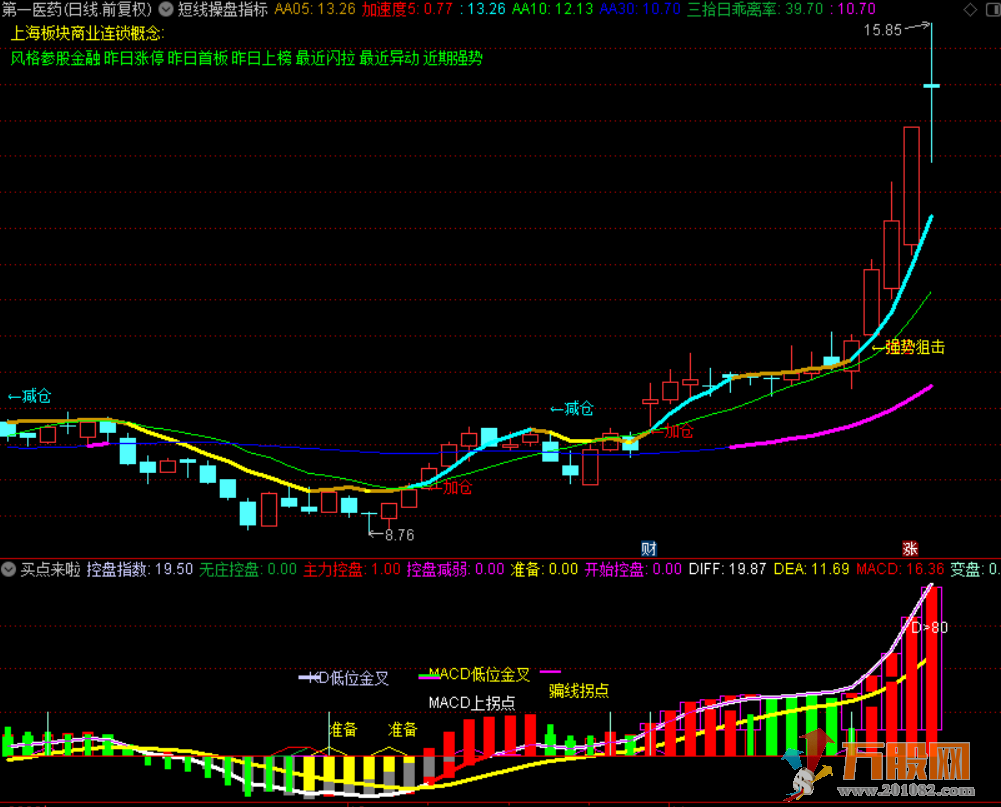1001x807 pixels.
Task: Click the 近期强势 tag
Action: (453, 58)
